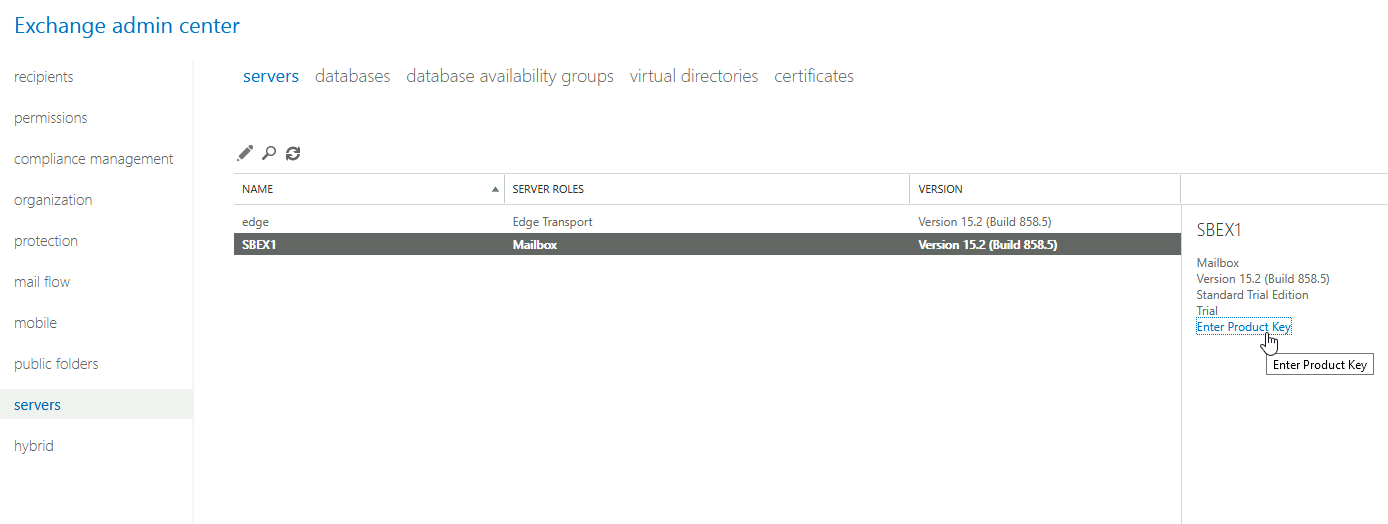The width and height of the screenshot is (1388, 524).
Task: Switch to the servers tab
Action: tap(271, 76)
